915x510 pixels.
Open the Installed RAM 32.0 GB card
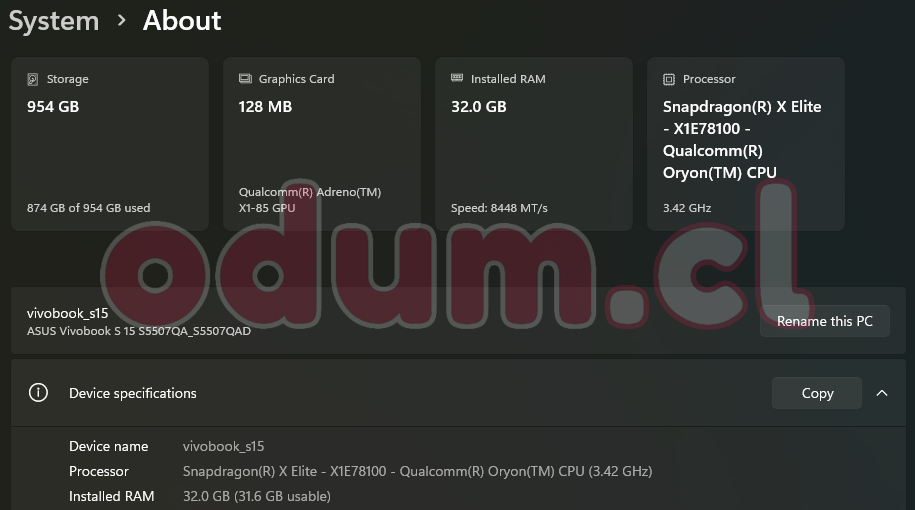coord(534,144)
